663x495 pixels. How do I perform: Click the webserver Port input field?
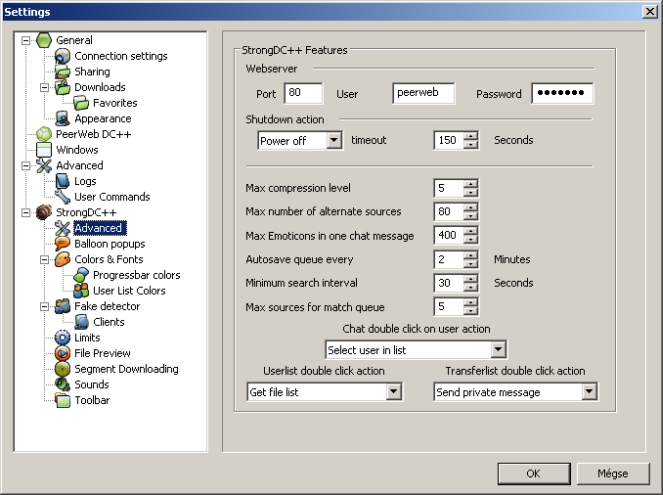[304, 93]
